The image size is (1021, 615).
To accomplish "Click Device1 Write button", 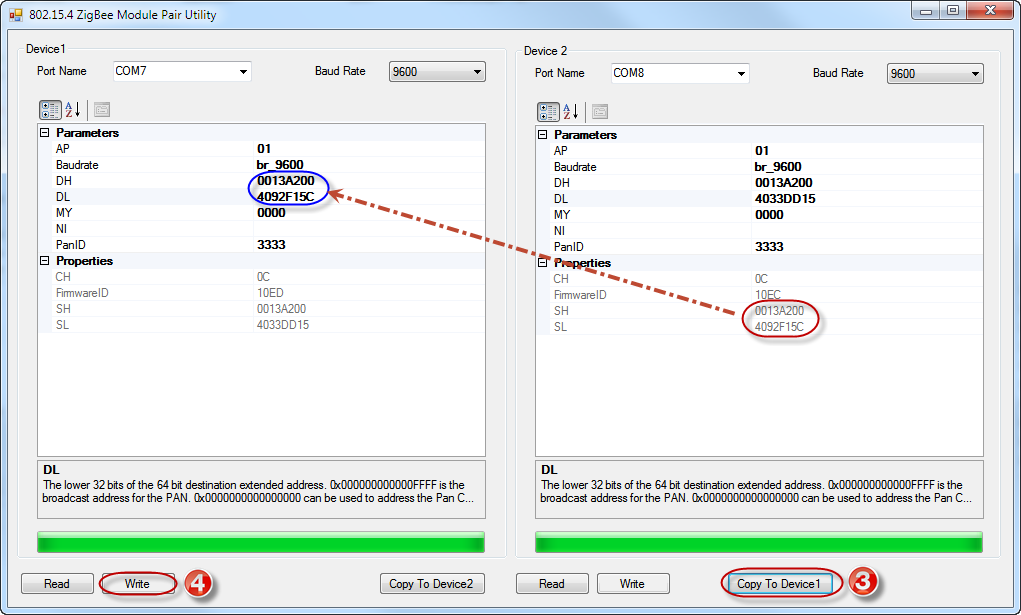I will click(x=138, y=584).
